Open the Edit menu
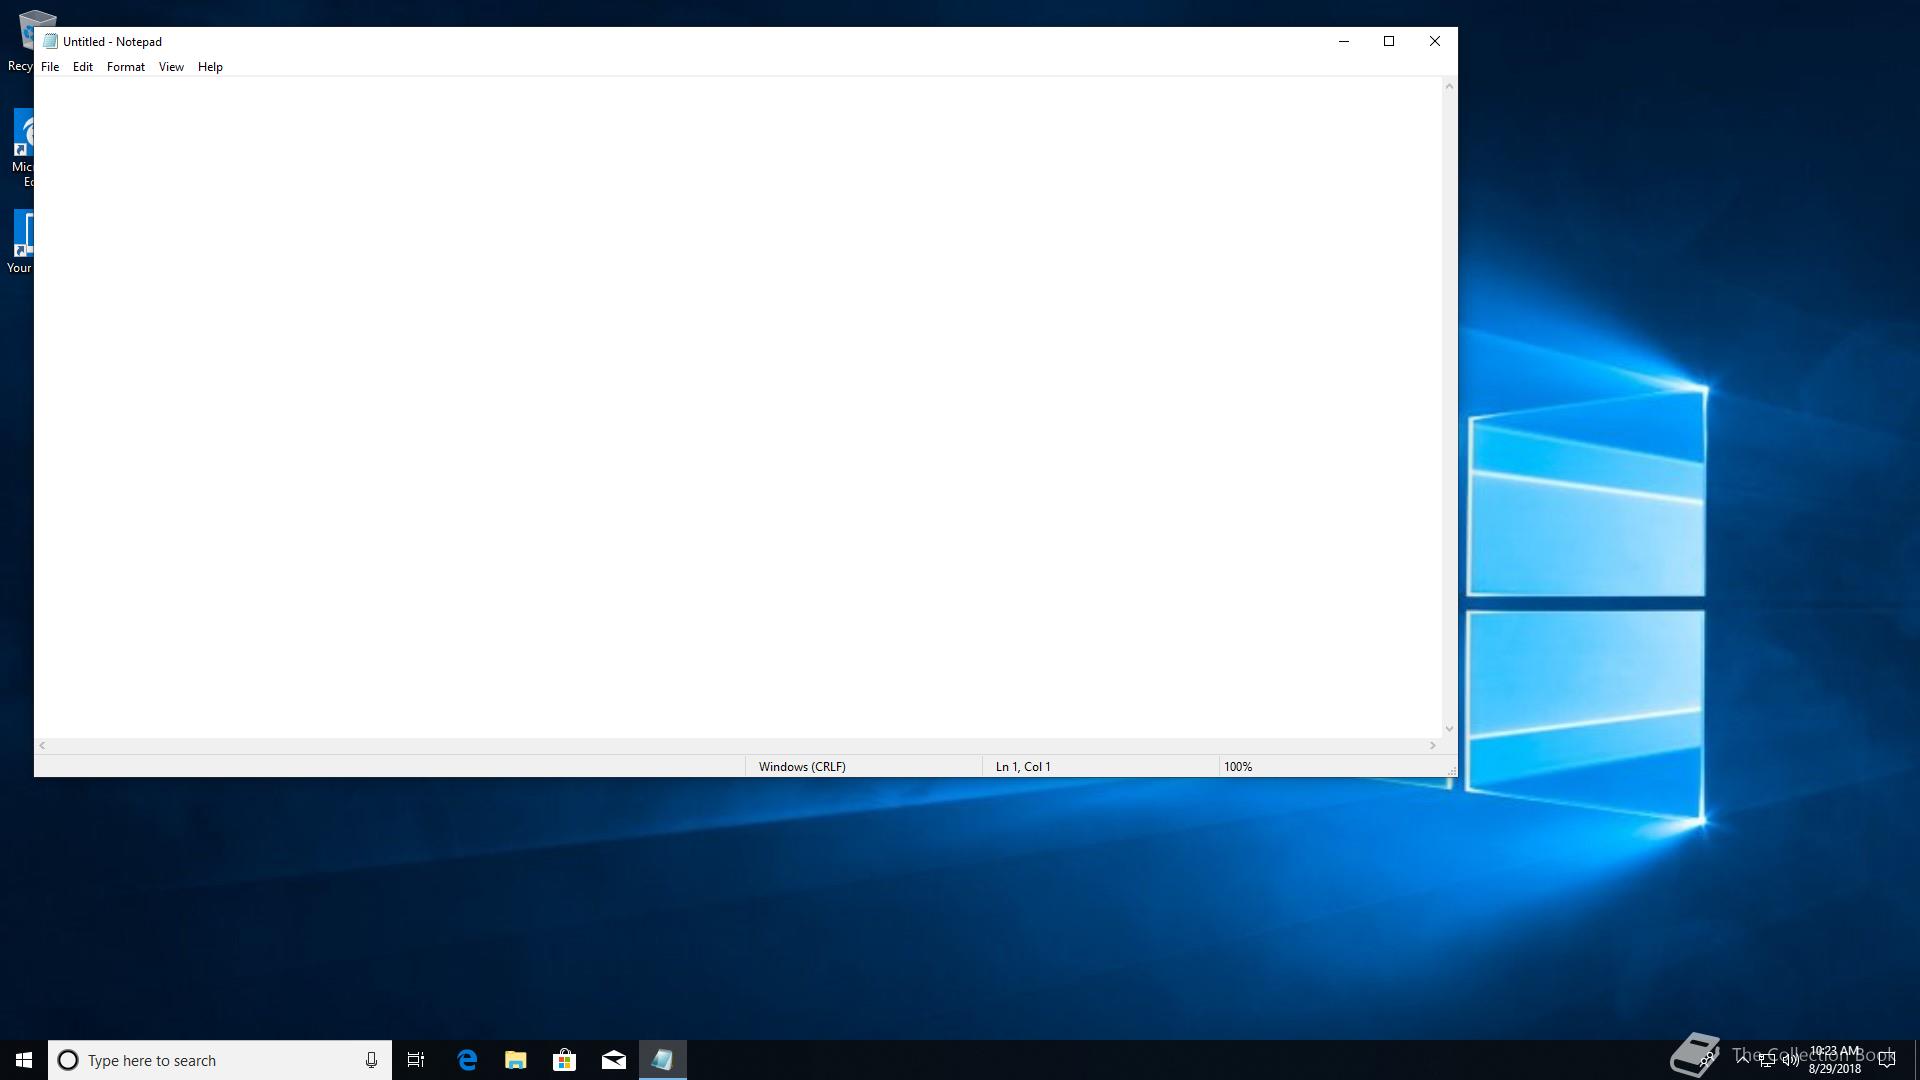This screenshot has height=1080, width=1920. [x=83, y=67]
